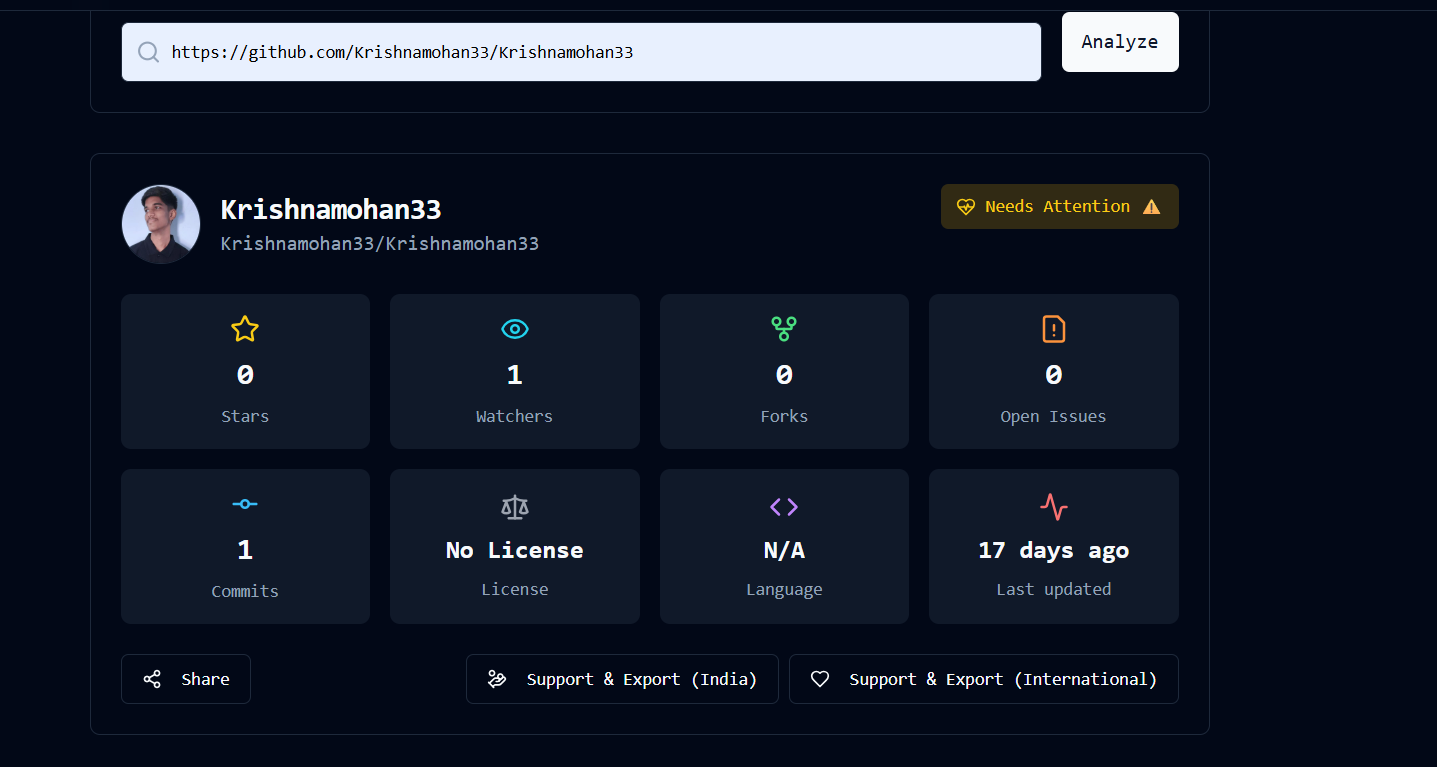Open Support & Export (International)
1437x767 pixels.
[x=984, y=679]
